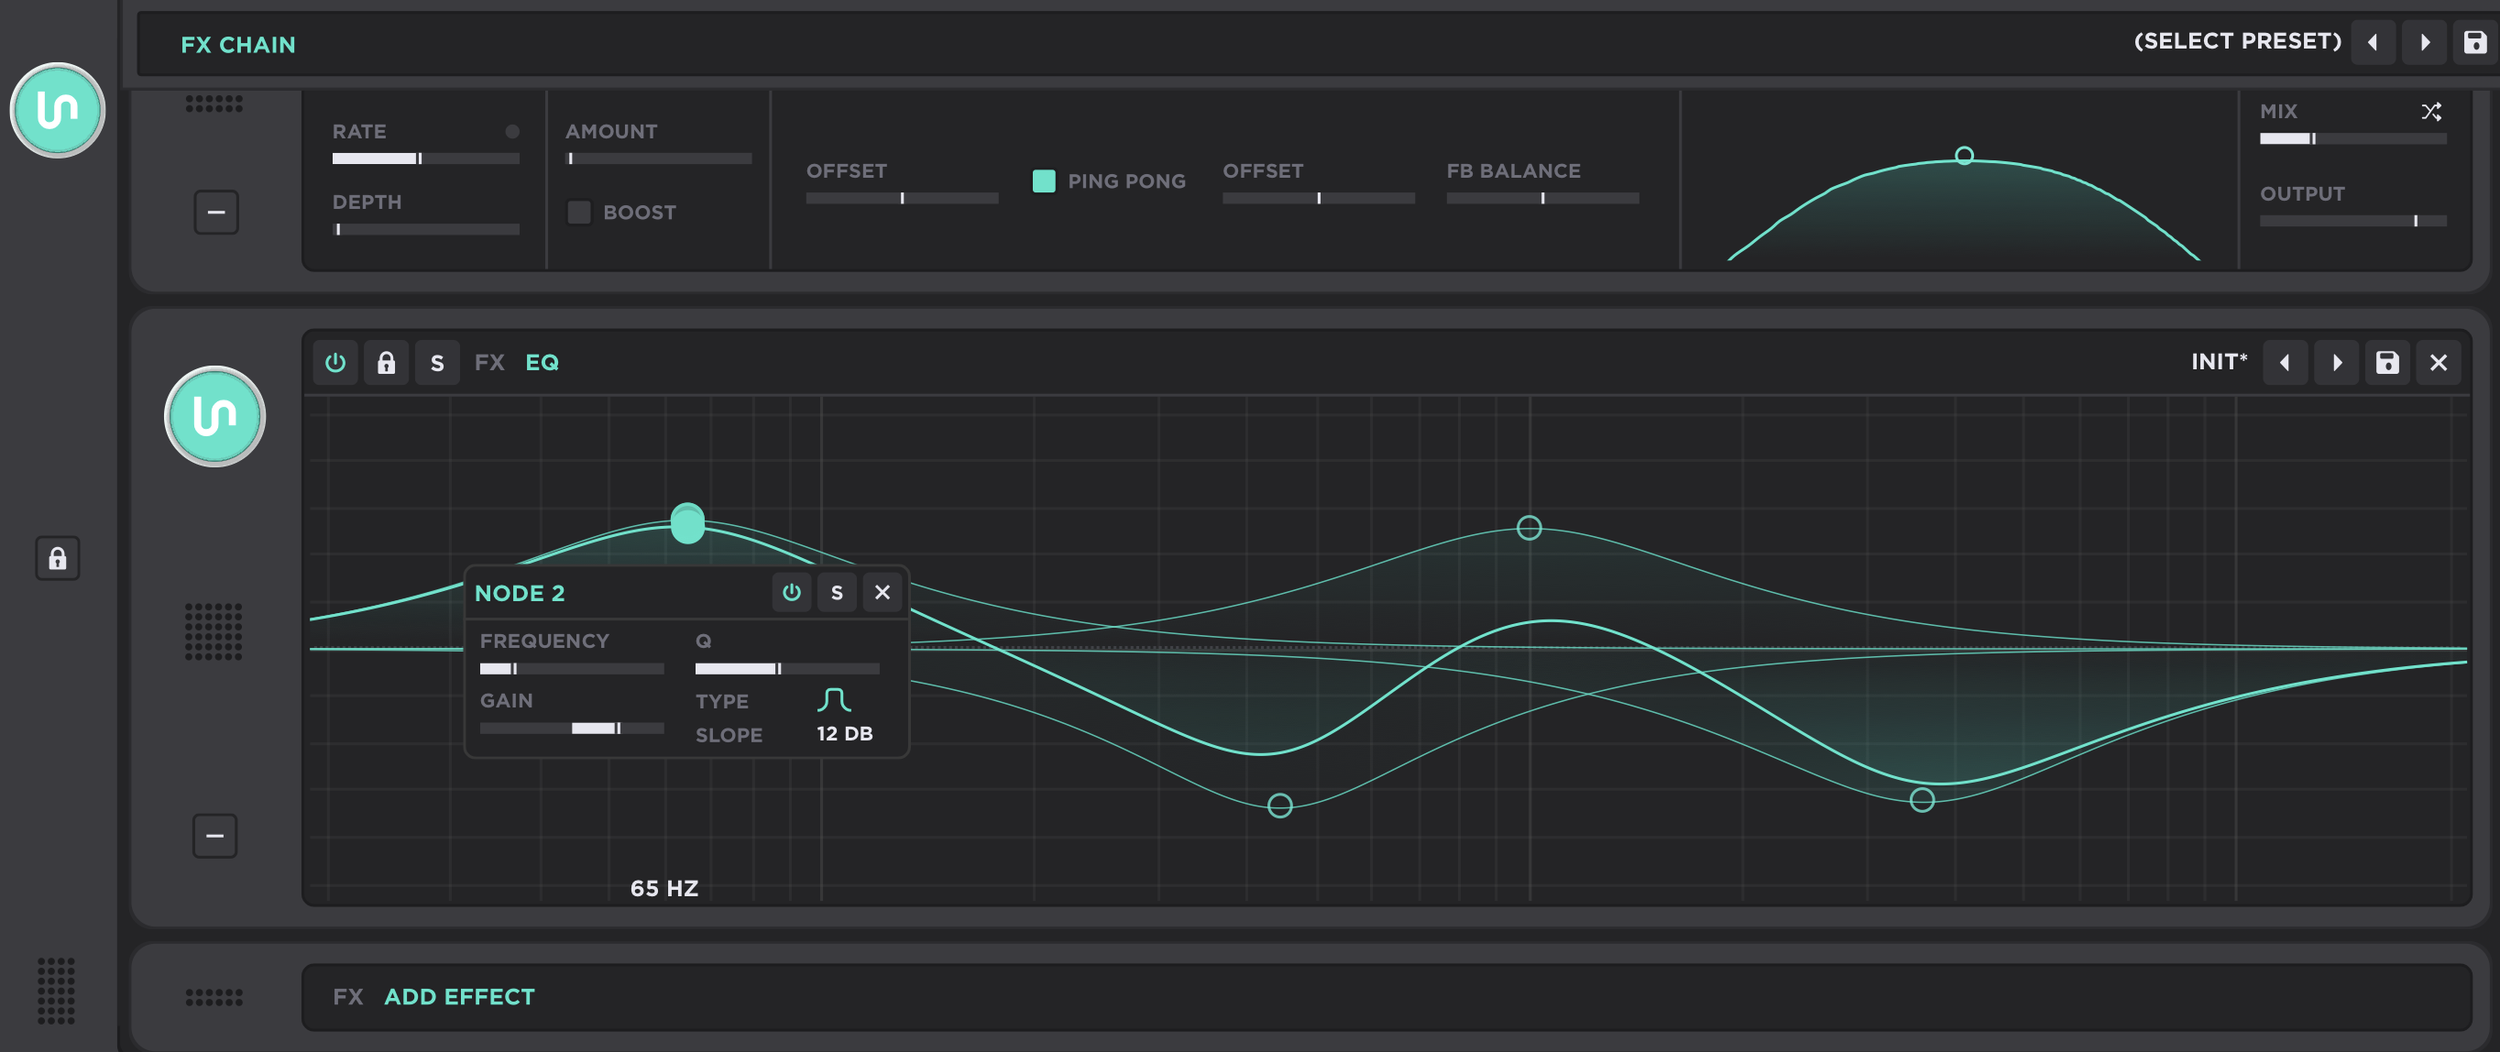Save the EQ preset
The height and width of the screenshot is (1052, 2500).
[2388, 362]
